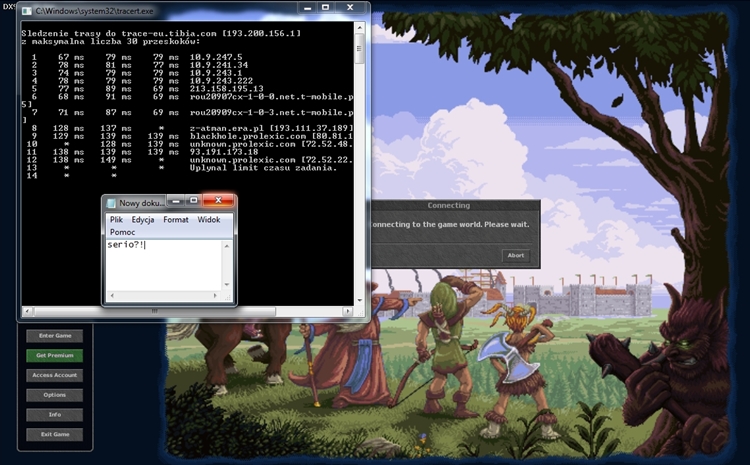Show the Info button dialog

coord(55,415)
